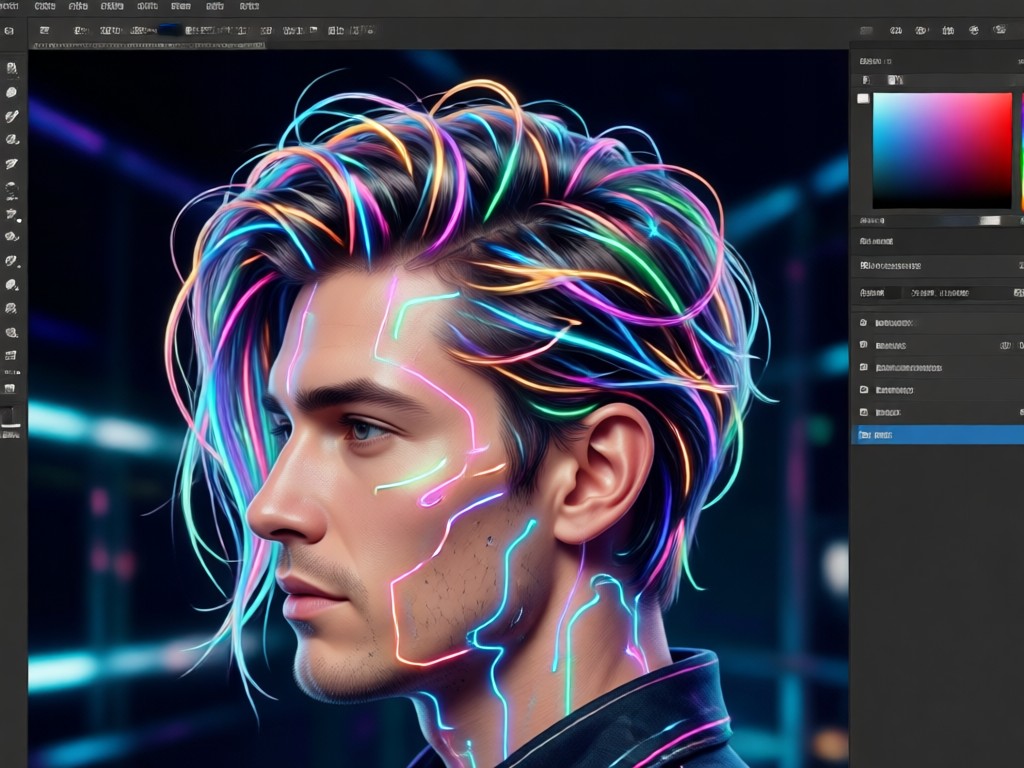
Task: Select the topmost tool in the left toolbar
Action: click(11, 68)
